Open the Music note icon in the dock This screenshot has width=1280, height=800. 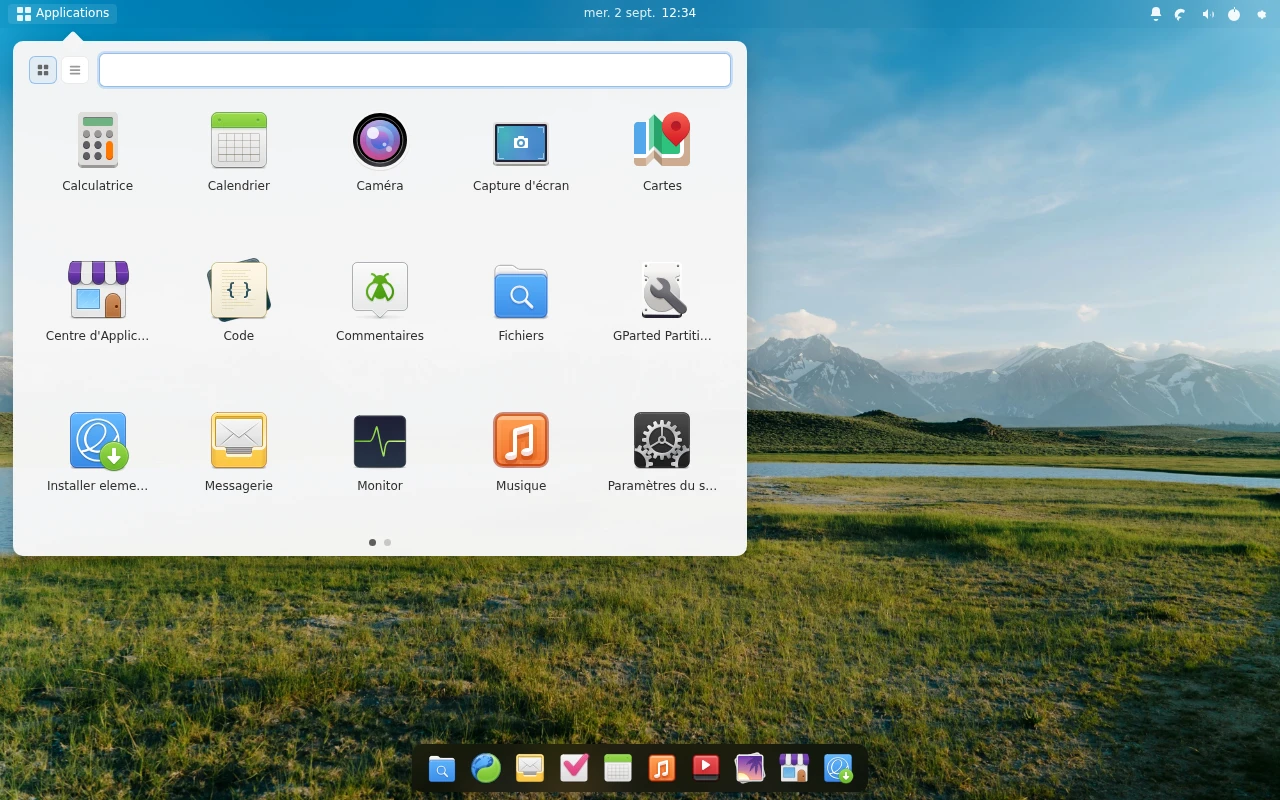click(662, 768)
